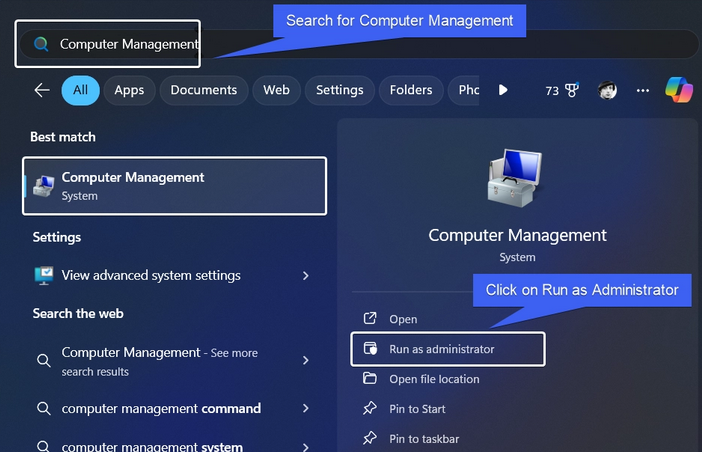Show more filters with the play arrow
The height and width of the screenshot is (452, 702).
[x=503, y=90]
